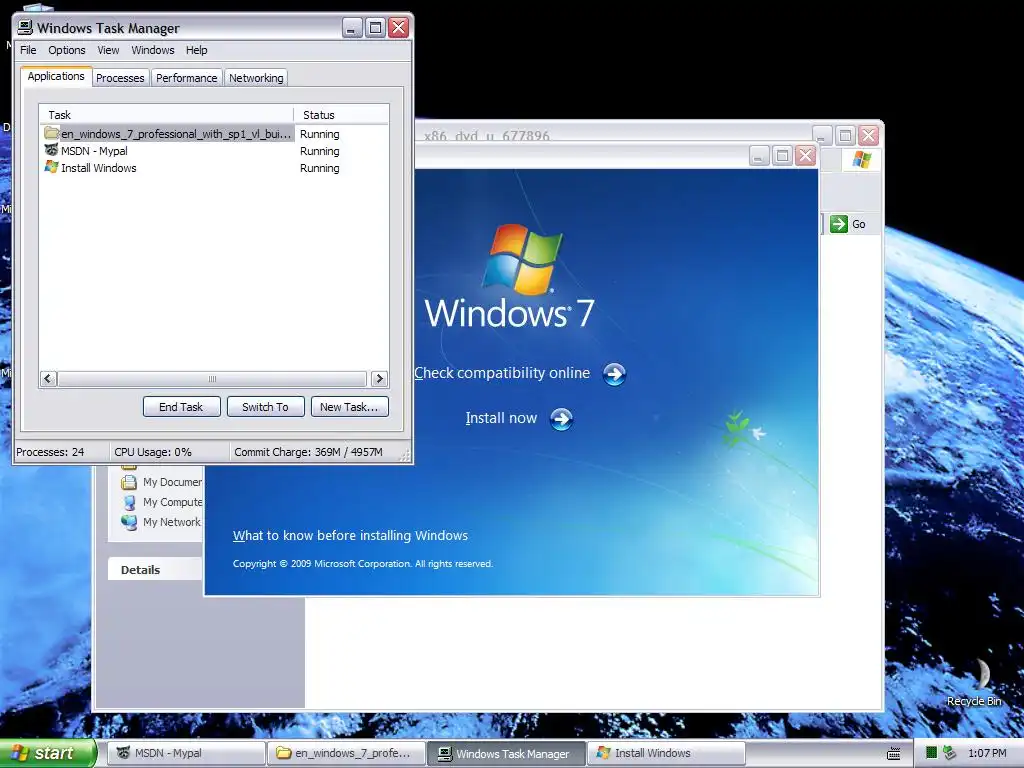The image size is (1024, 768).
Task: Maximize the Task Manager window
Action: click(376, 27)
